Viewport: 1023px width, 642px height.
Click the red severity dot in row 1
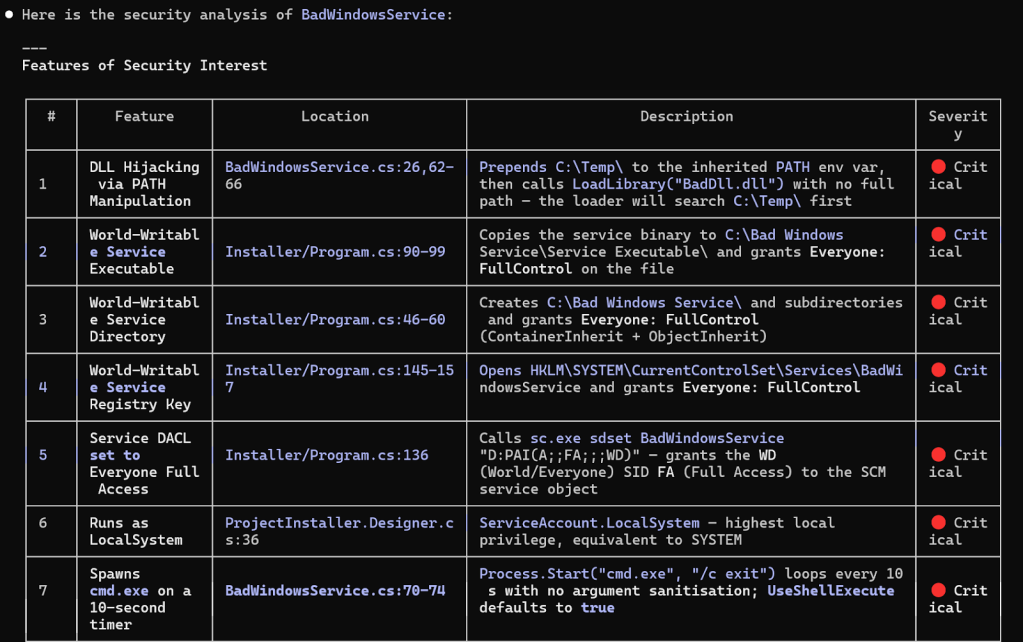click(x=938, y=167)
